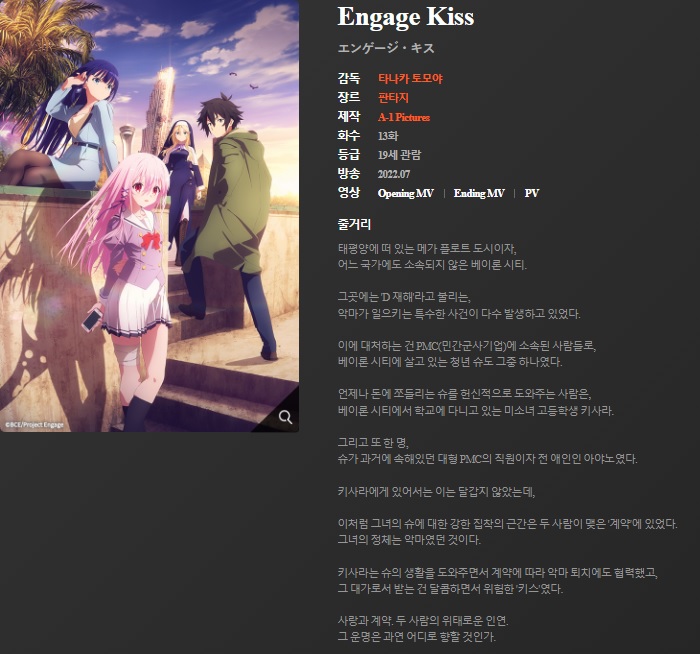
Task: Open the PV video link
Action: (532, 193)
